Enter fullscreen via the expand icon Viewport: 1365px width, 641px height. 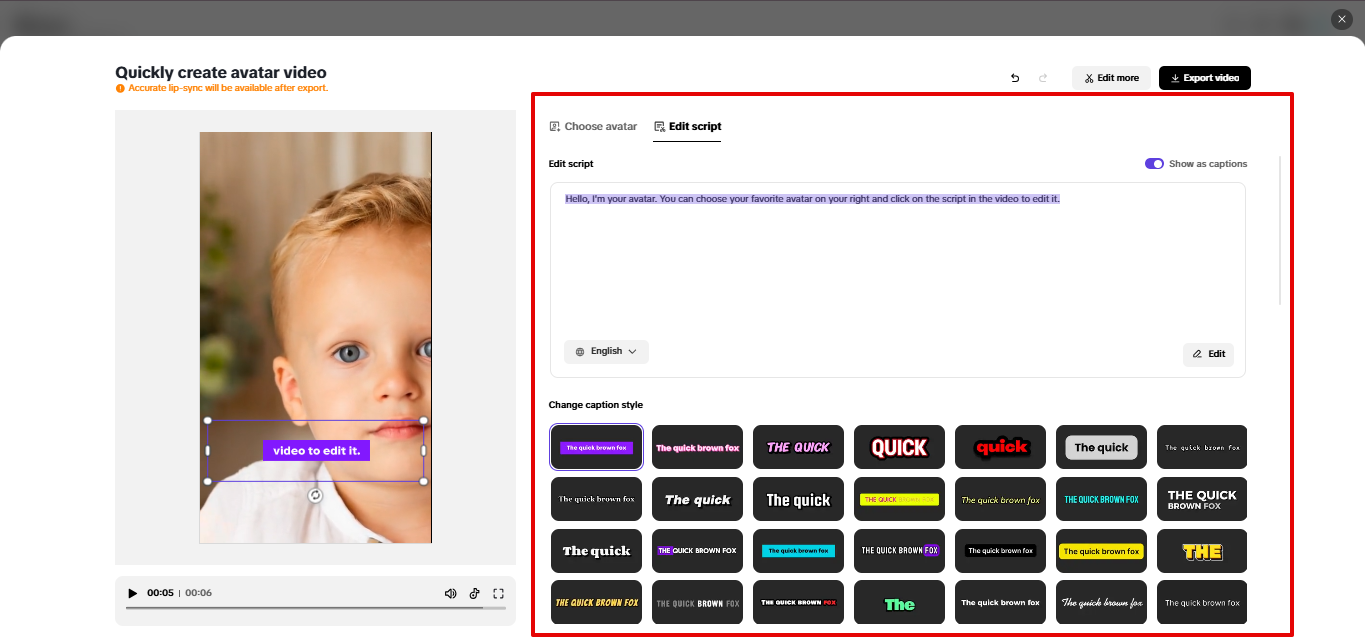[498, 593]
